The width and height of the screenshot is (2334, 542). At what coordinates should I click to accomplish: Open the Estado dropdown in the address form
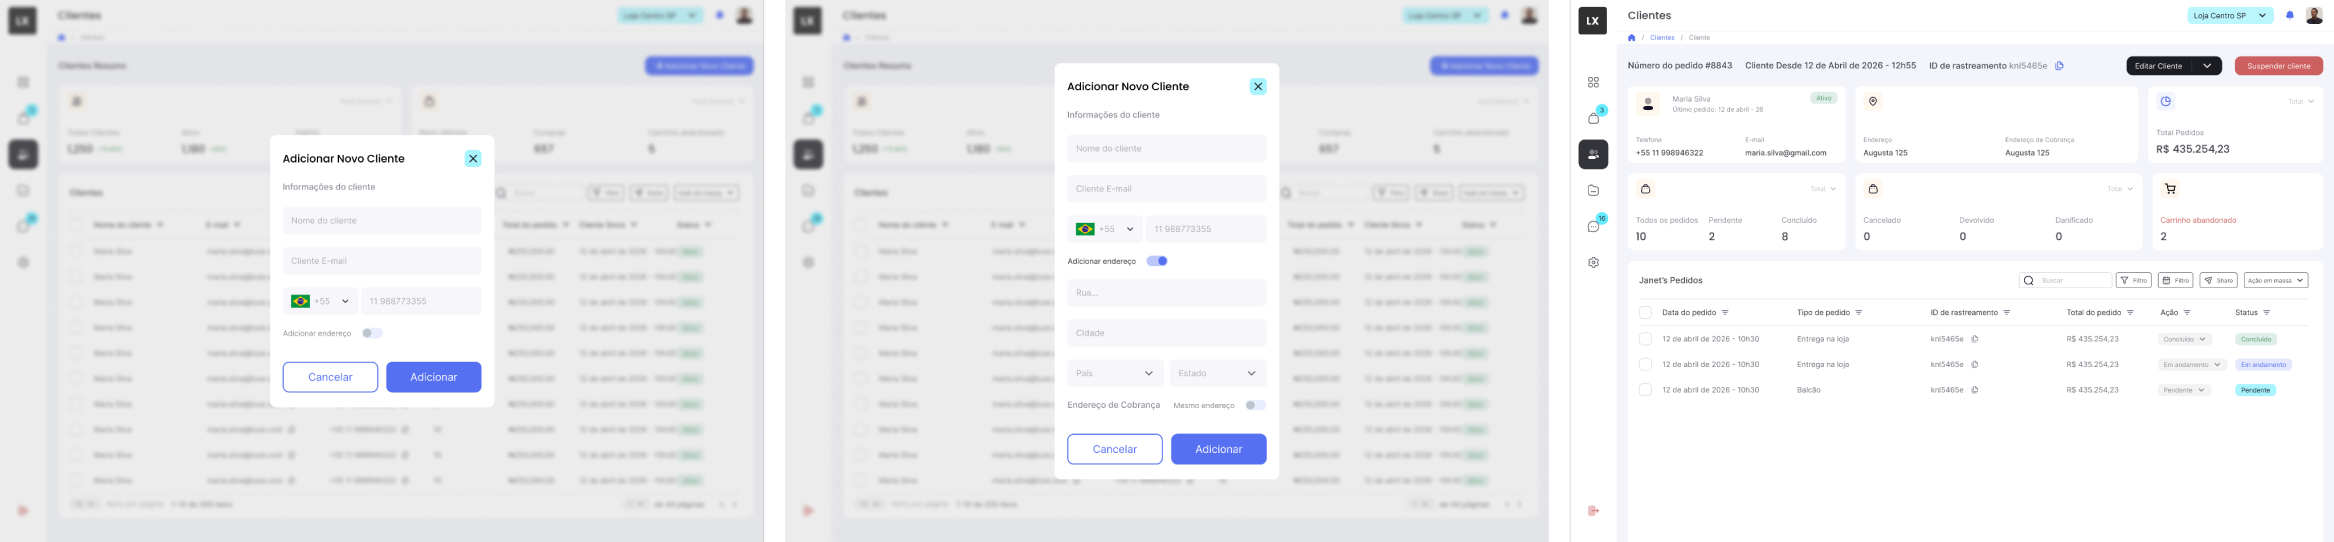(x=1218, y=373)
